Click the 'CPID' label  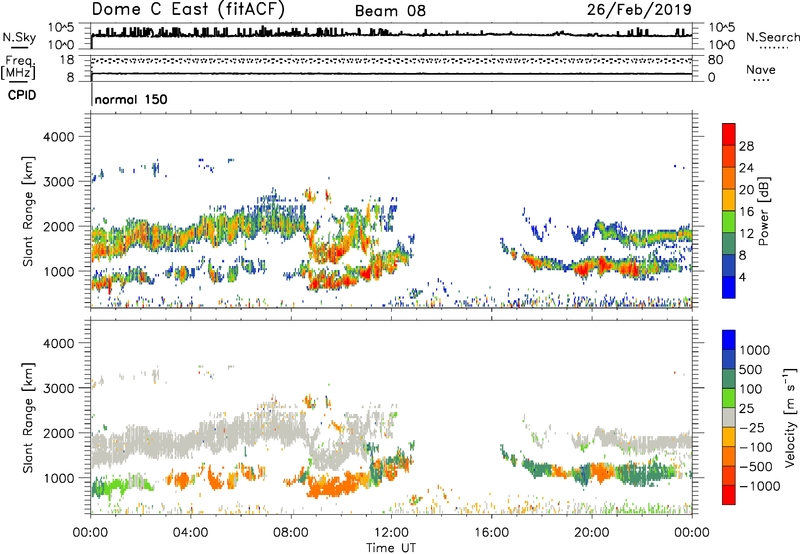tap(22, 95)
